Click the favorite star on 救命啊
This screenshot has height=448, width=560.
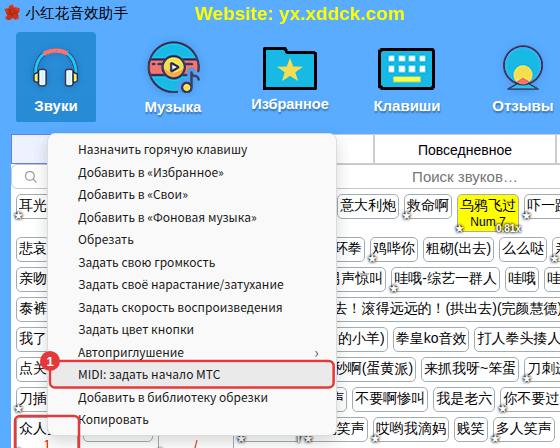(x=406, y=216)
